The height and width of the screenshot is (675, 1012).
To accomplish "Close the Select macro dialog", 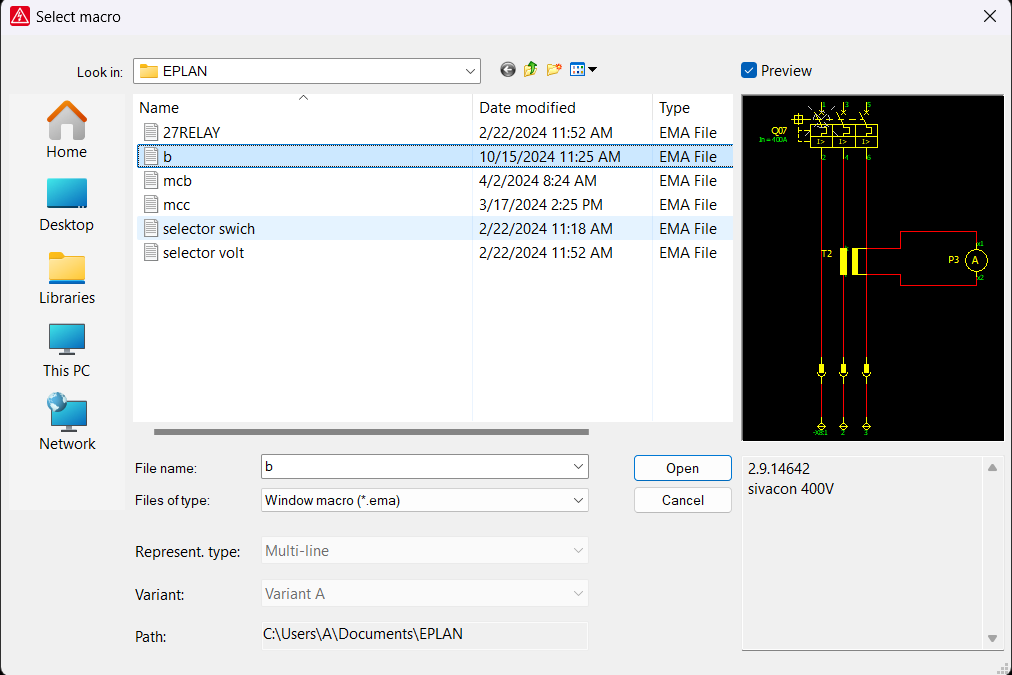I will 990,16.
